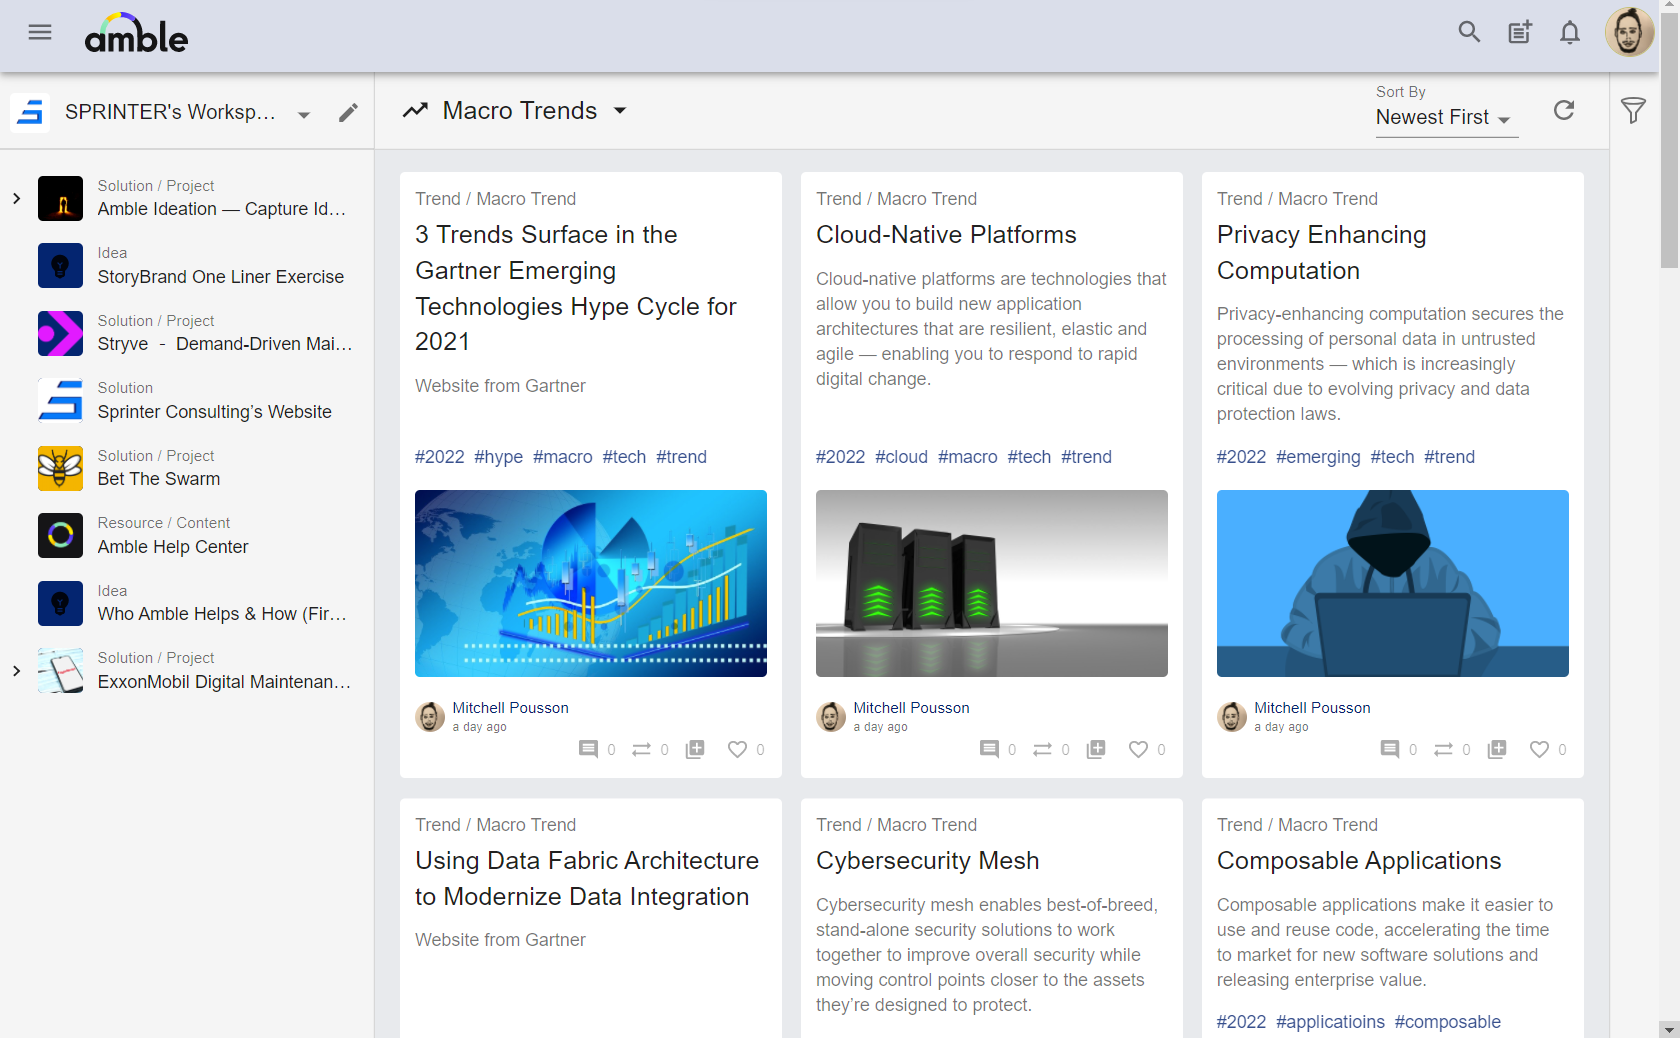Screen dimensions: 1680x1038
Task: Like the Gartner Hype Cycle card
Action: [737, 749]
